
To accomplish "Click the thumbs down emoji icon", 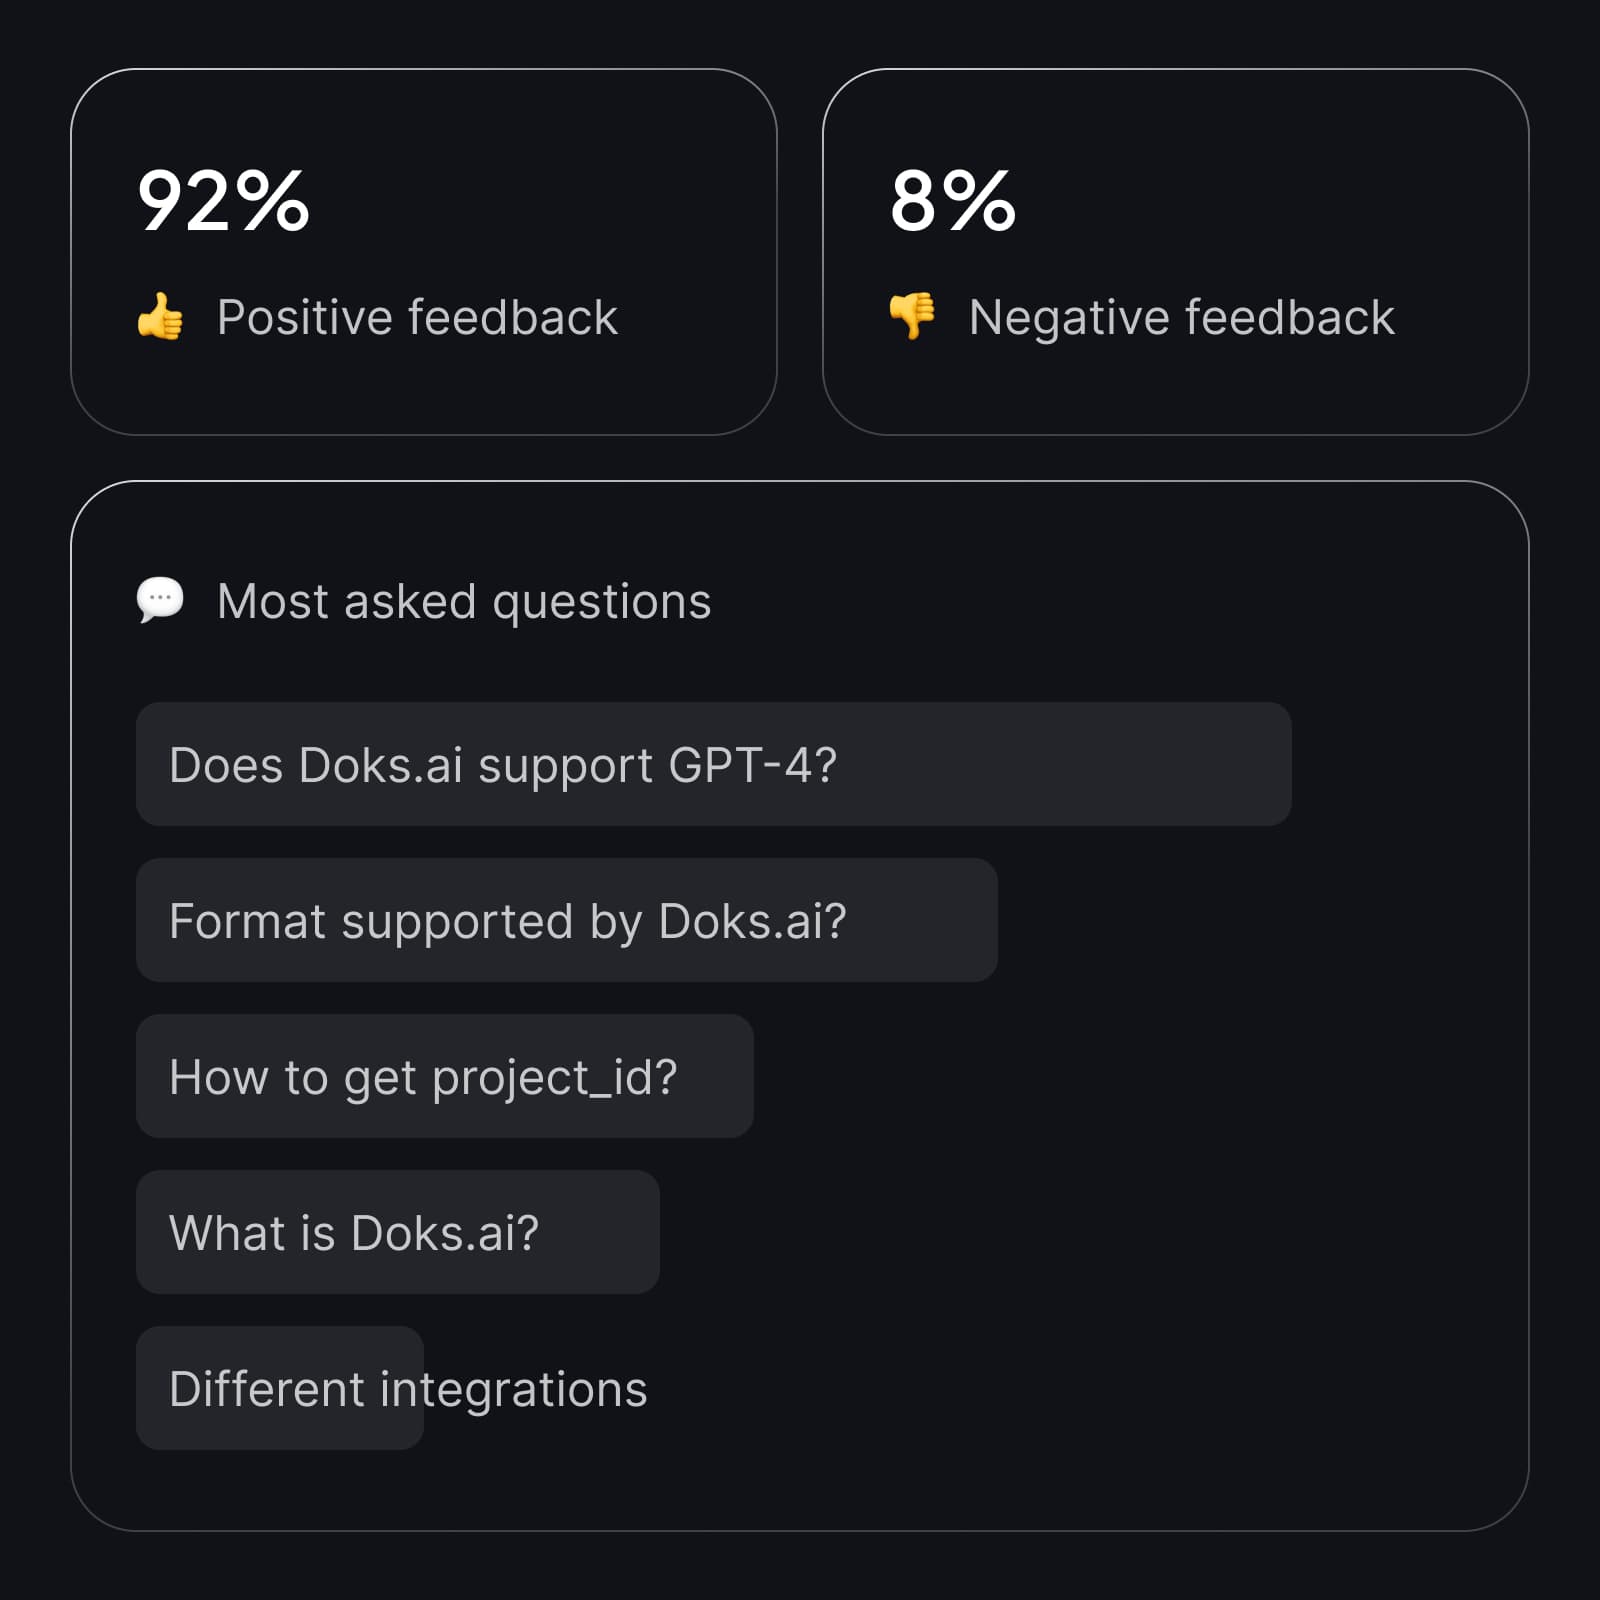I will click(x=912, y=317).
